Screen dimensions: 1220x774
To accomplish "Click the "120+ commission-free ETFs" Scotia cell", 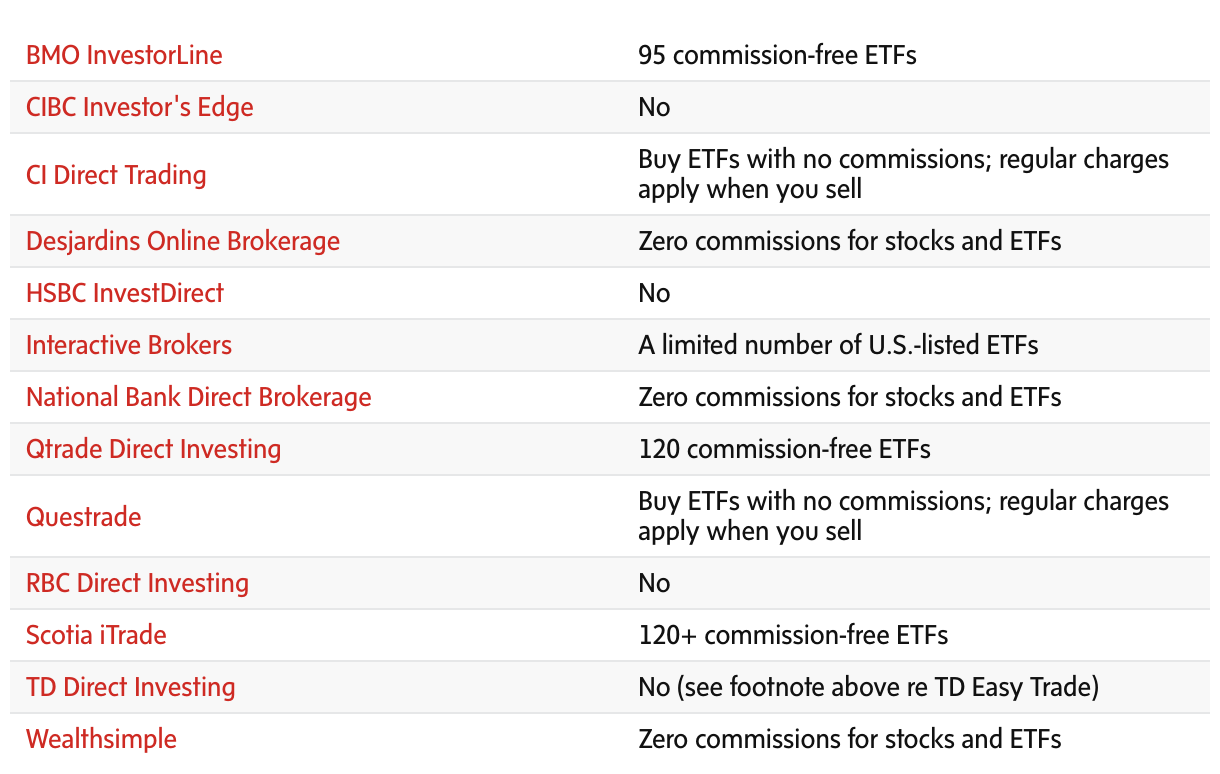I will 793,635.
